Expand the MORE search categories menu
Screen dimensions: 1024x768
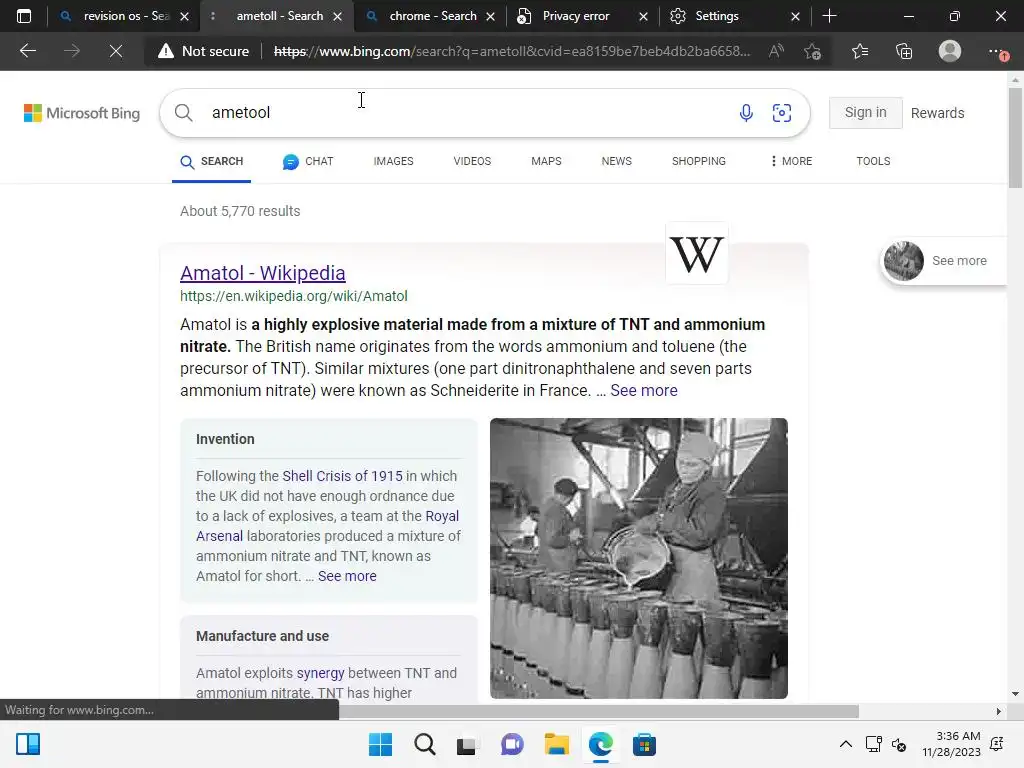coord(791,161)
